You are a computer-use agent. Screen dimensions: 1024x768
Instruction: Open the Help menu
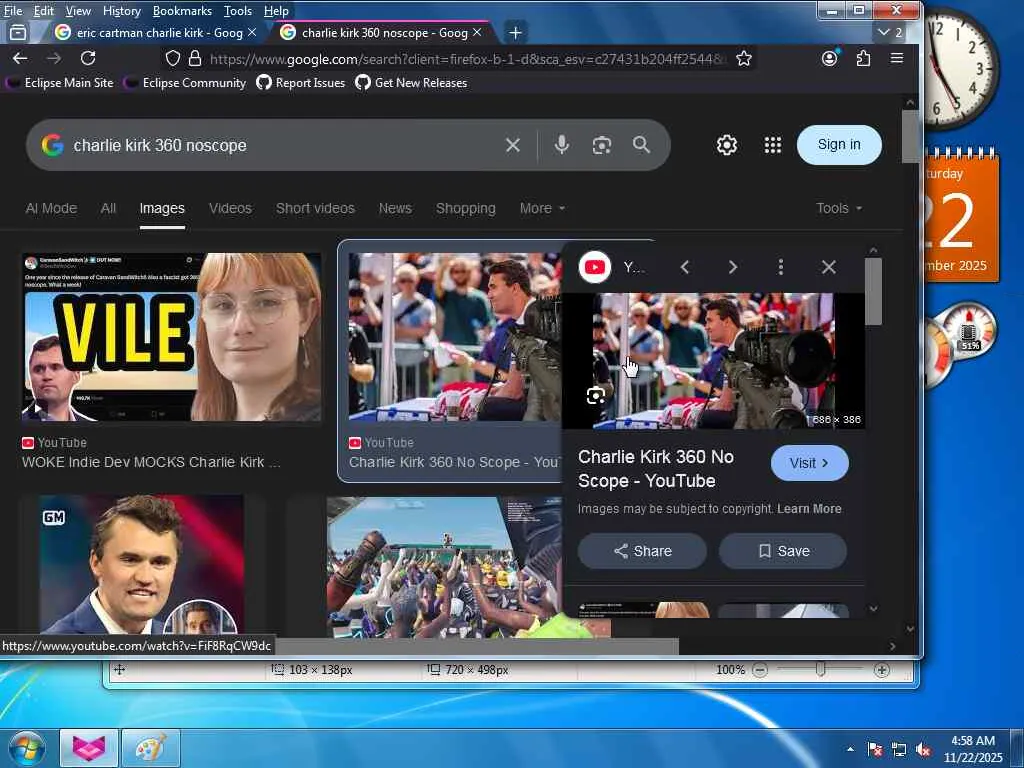pos(276,10)
